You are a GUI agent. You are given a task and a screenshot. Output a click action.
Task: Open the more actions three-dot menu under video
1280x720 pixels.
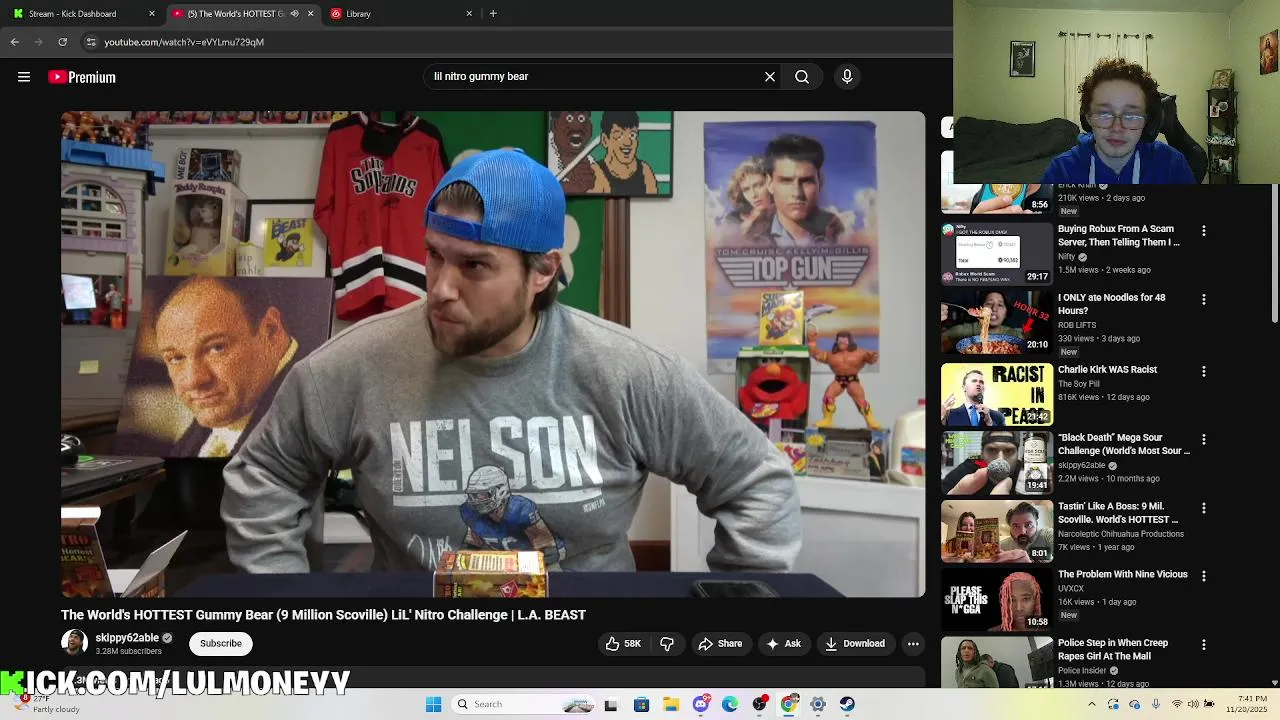tap(913, 644)
